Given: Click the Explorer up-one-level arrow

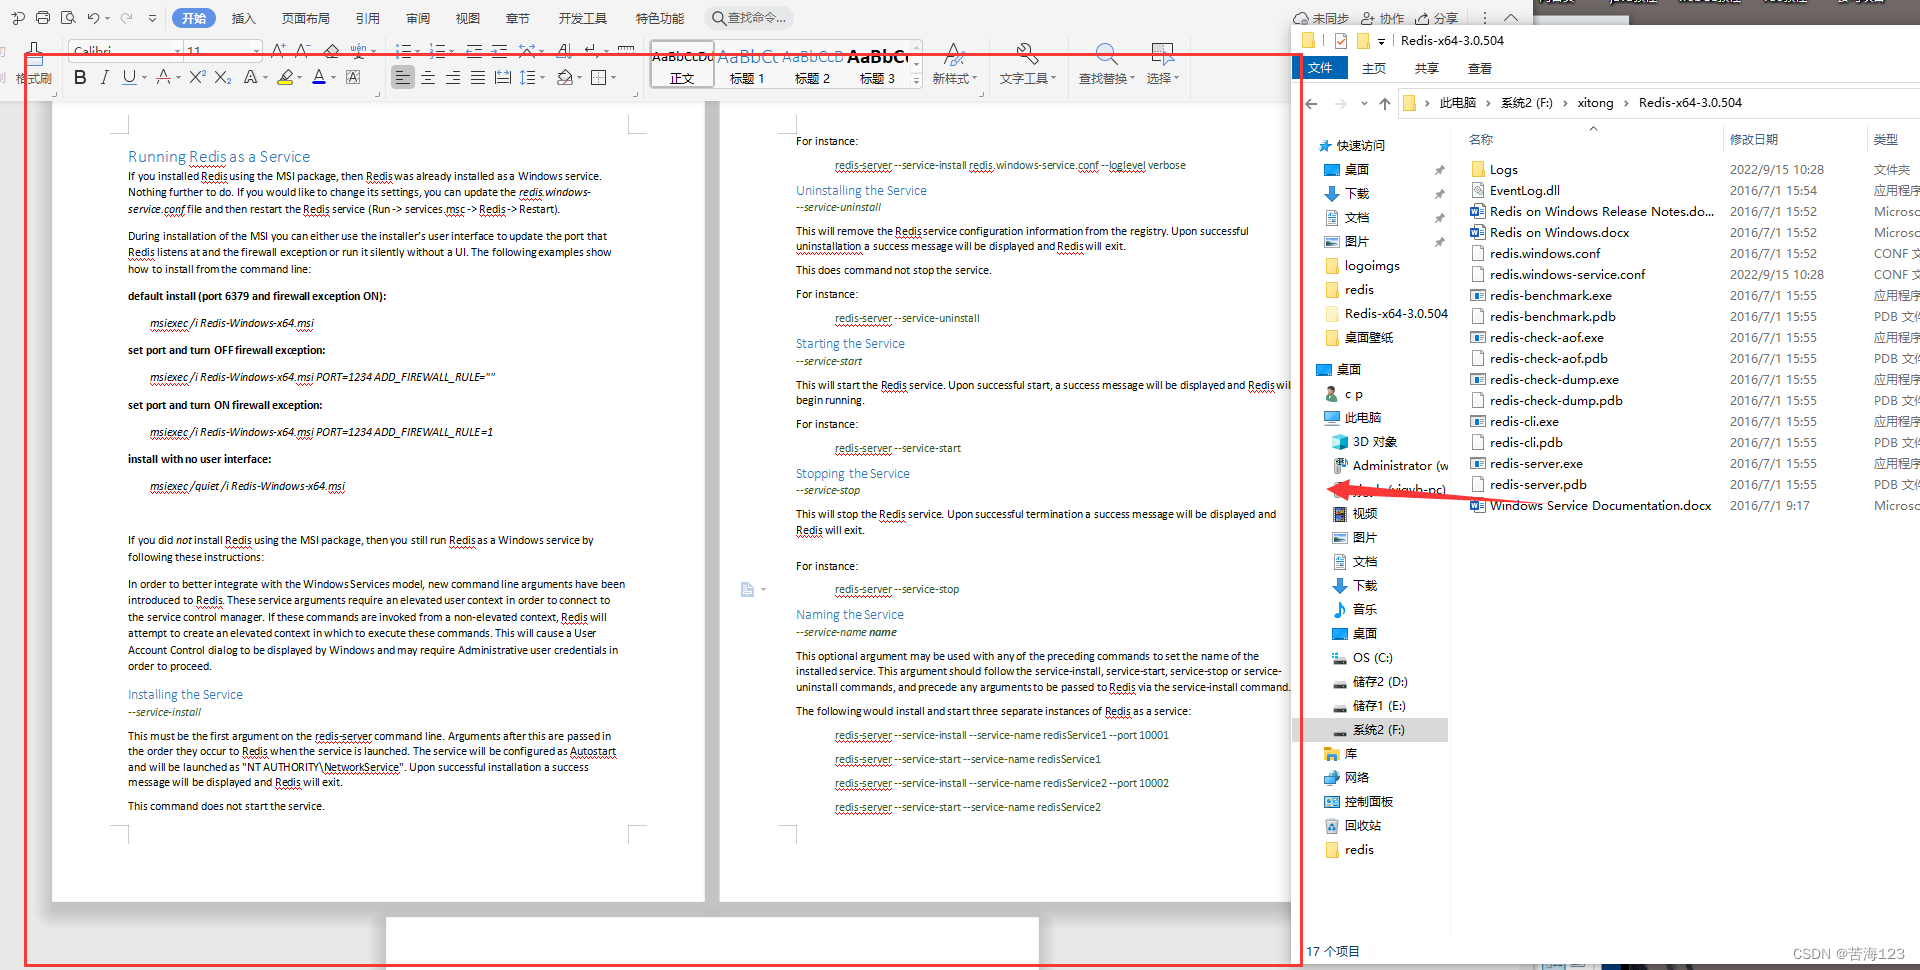Looking at the screenshot, I should [1385, 103].
